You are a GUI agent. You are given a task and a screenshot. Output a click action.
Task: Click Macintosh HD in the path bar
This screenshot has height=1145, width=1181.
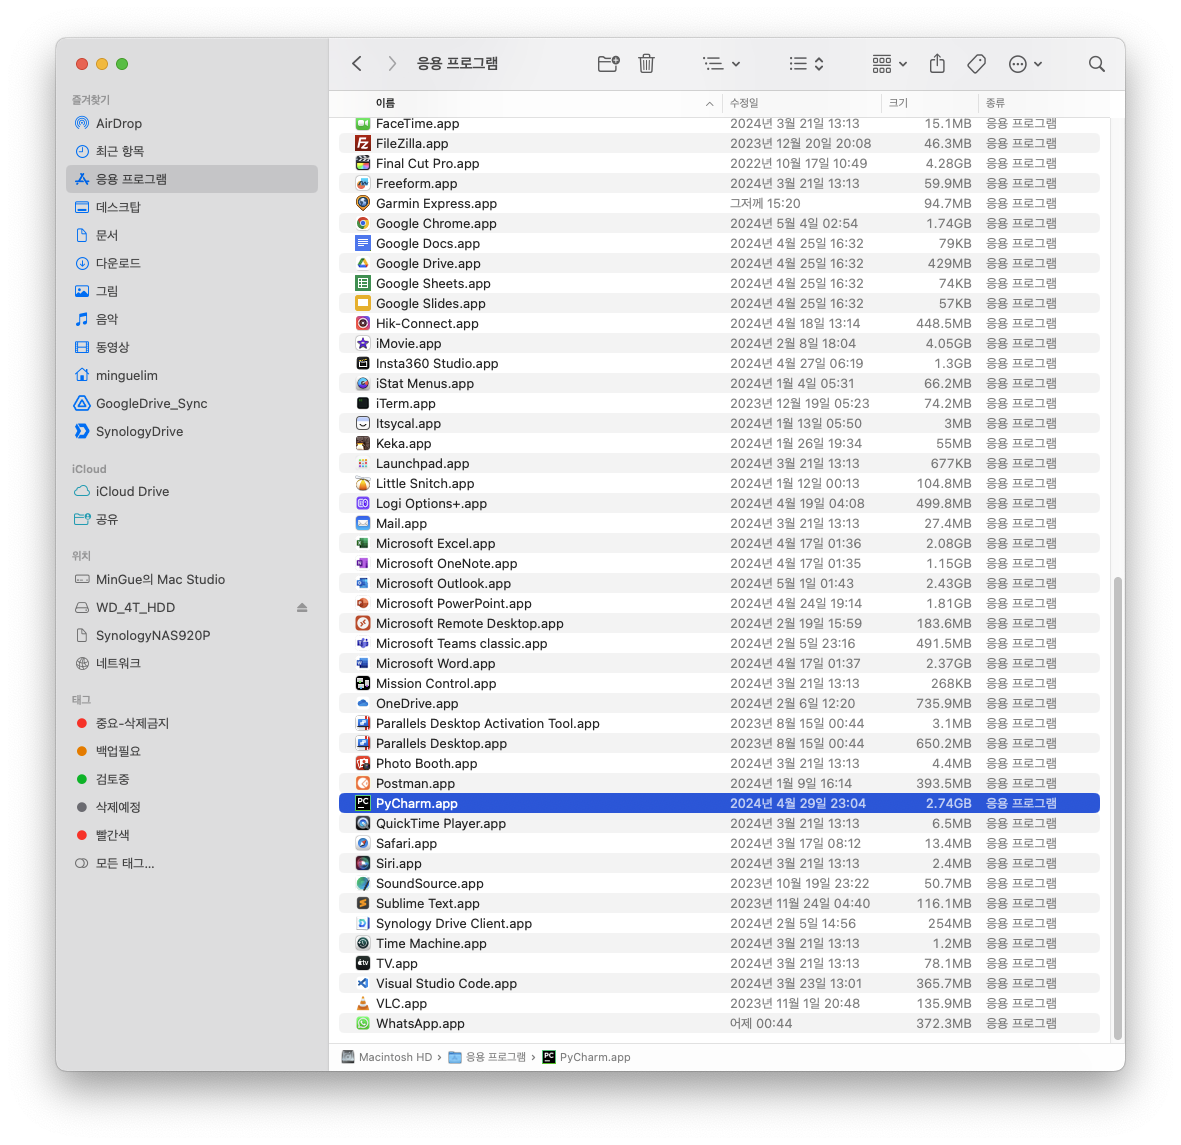[387, 1057]
